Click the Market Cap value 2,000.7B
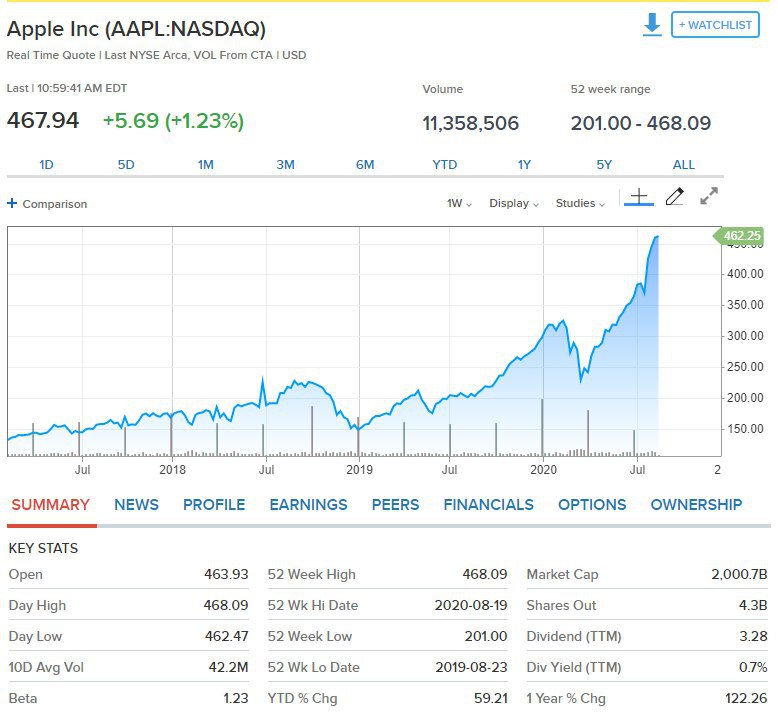Image resolution: width=778 pixels, height=722 pixels. (739, 574)
